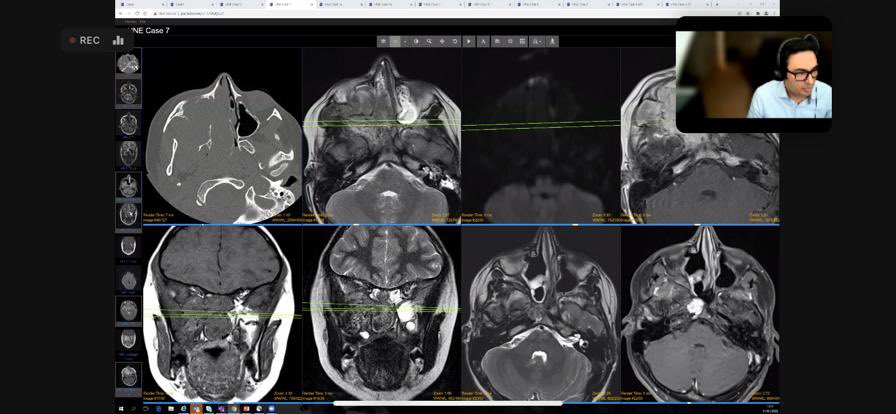
Task: Click the highlighted second toolbar icon
Action: tap(395, 41)
